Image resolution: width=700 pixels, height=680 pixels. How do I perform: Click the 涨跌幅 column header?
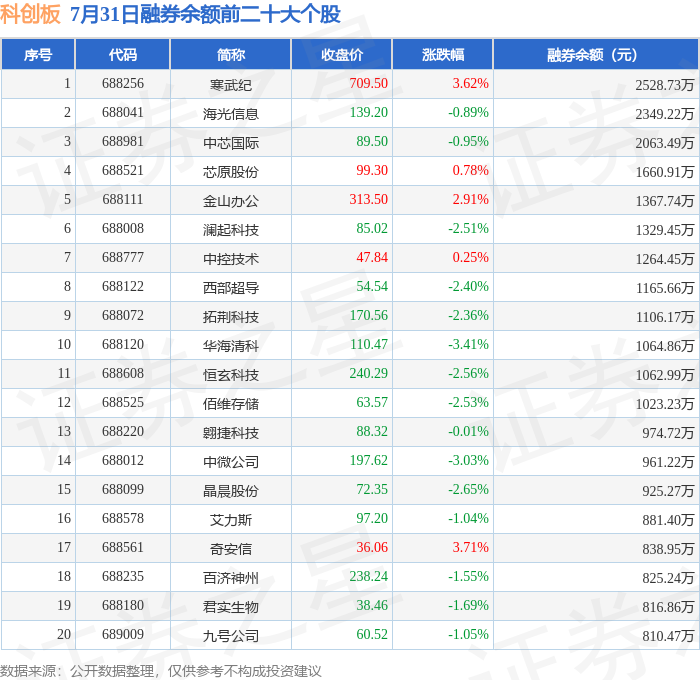pos(443,55)
